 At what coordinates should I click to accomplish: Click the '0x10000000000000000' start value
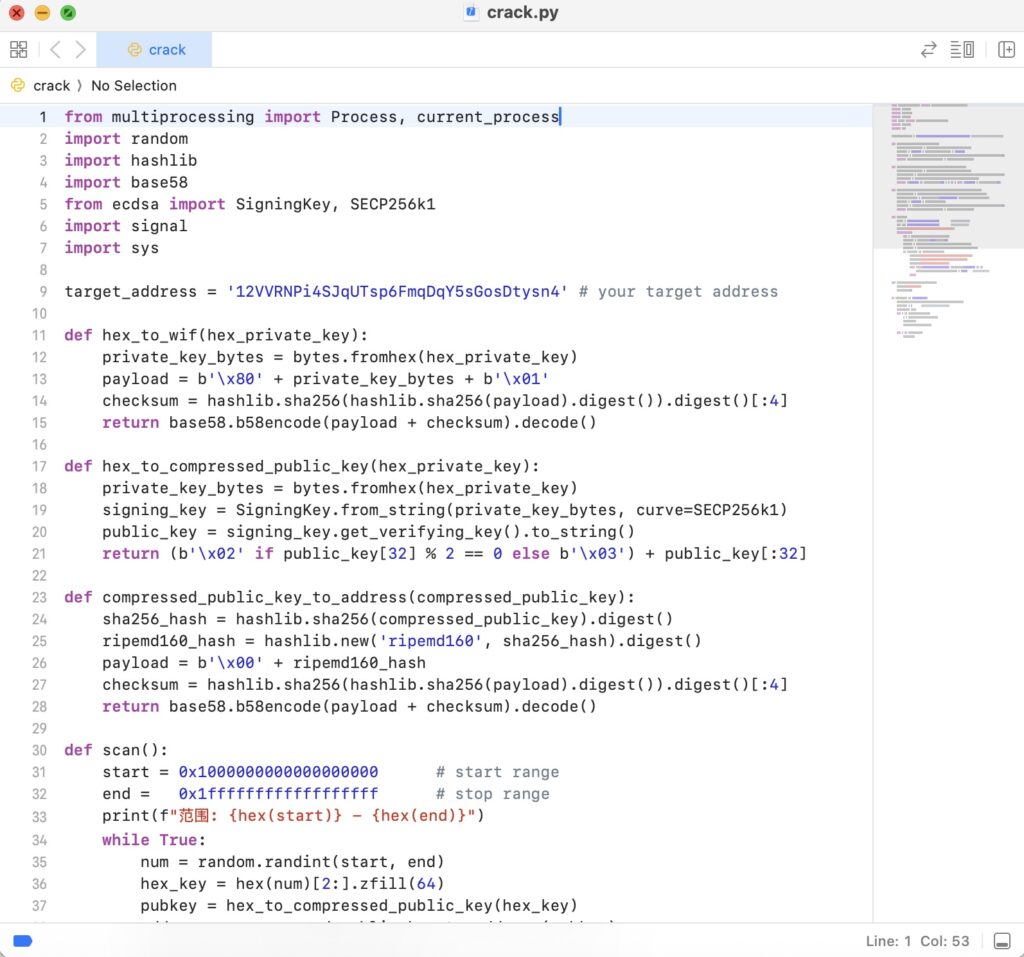tap(278, 772)
